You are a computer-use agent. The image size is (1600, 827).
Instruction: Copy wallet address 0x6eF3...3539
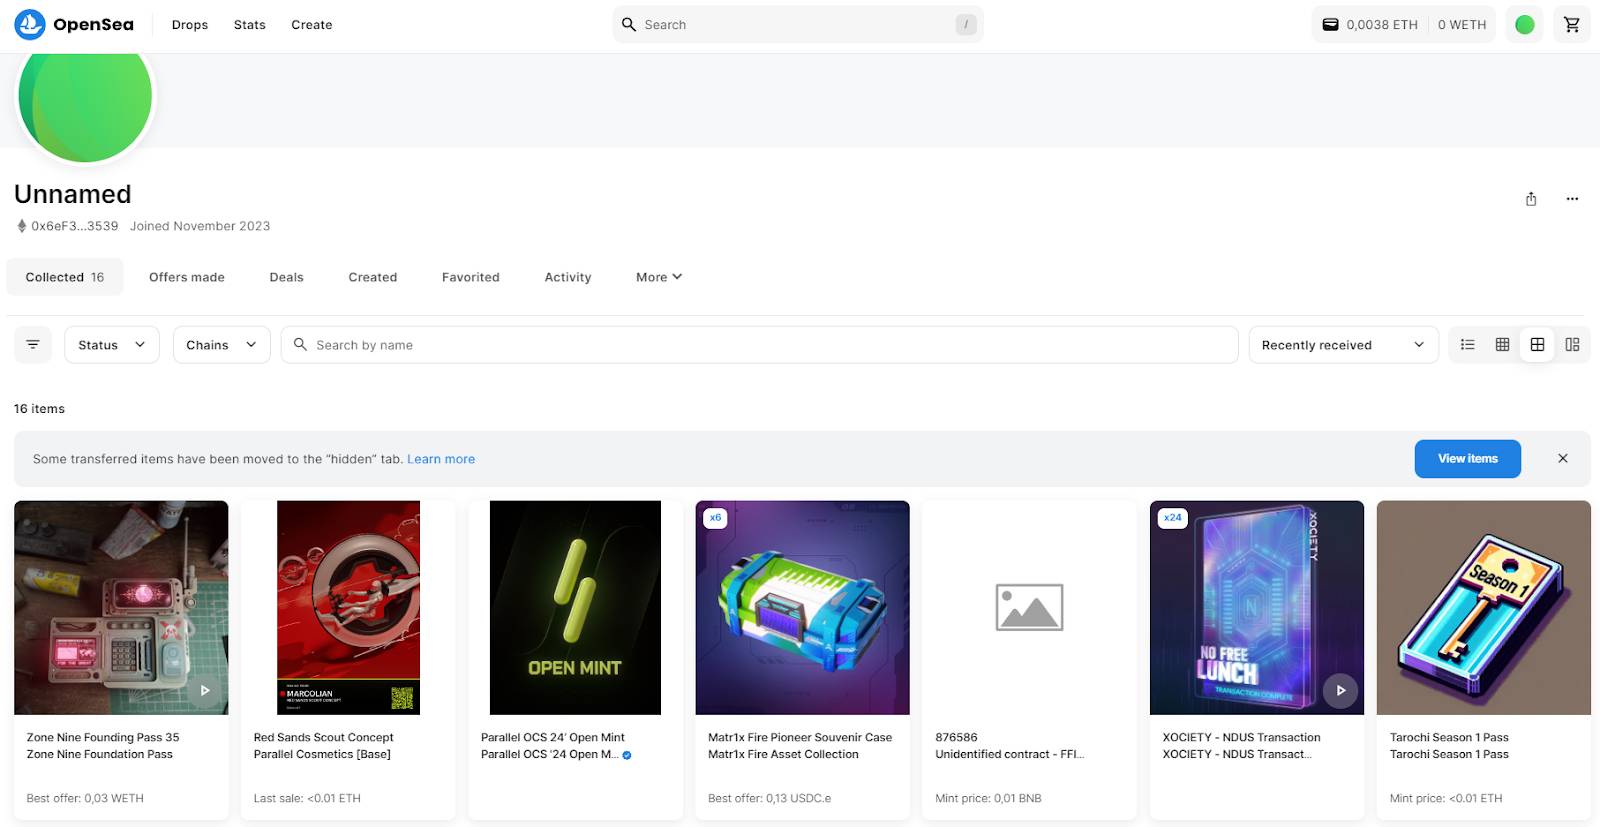(x=74, y=226)
